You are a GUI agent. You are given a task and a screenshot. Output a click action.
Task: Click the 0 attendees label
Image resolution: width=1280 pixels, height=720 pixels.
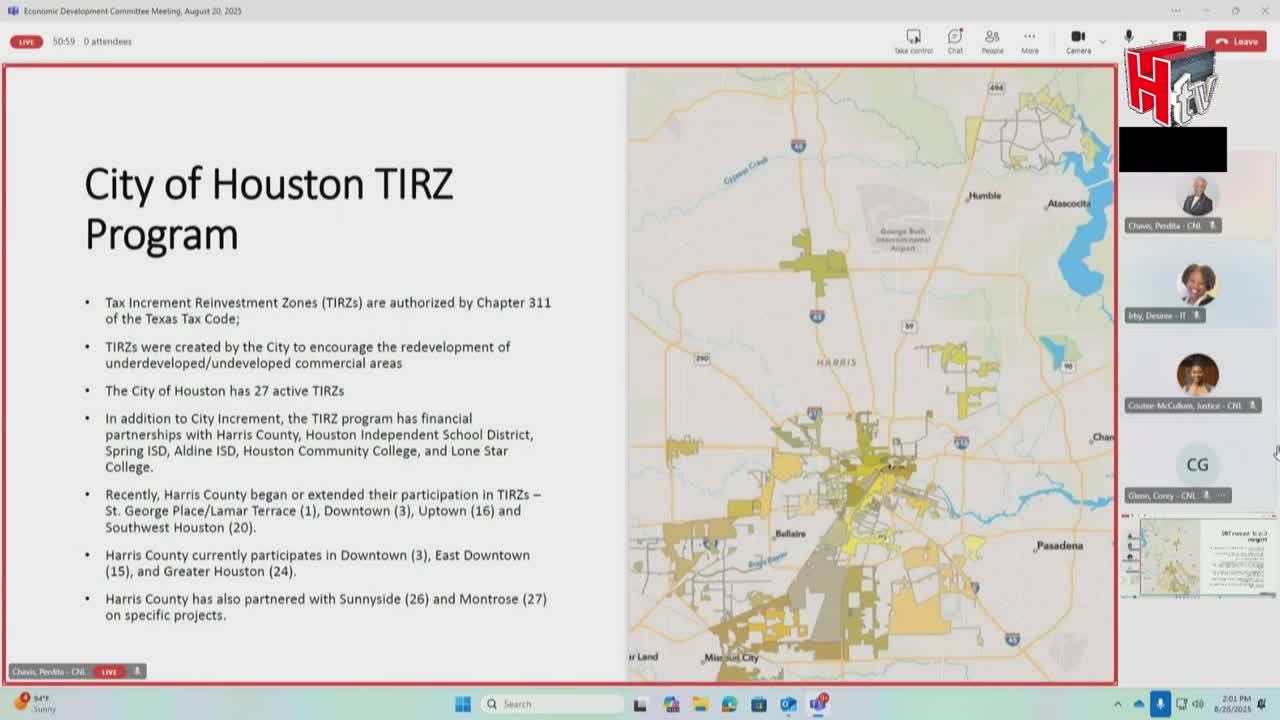click(108, 42)
